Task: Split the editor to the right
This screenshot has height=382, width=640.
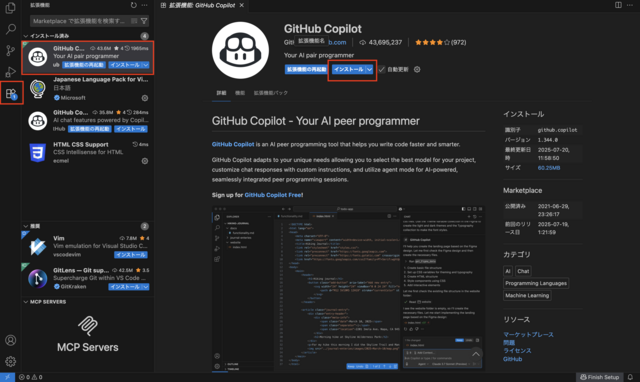Action: coord(618,5)
